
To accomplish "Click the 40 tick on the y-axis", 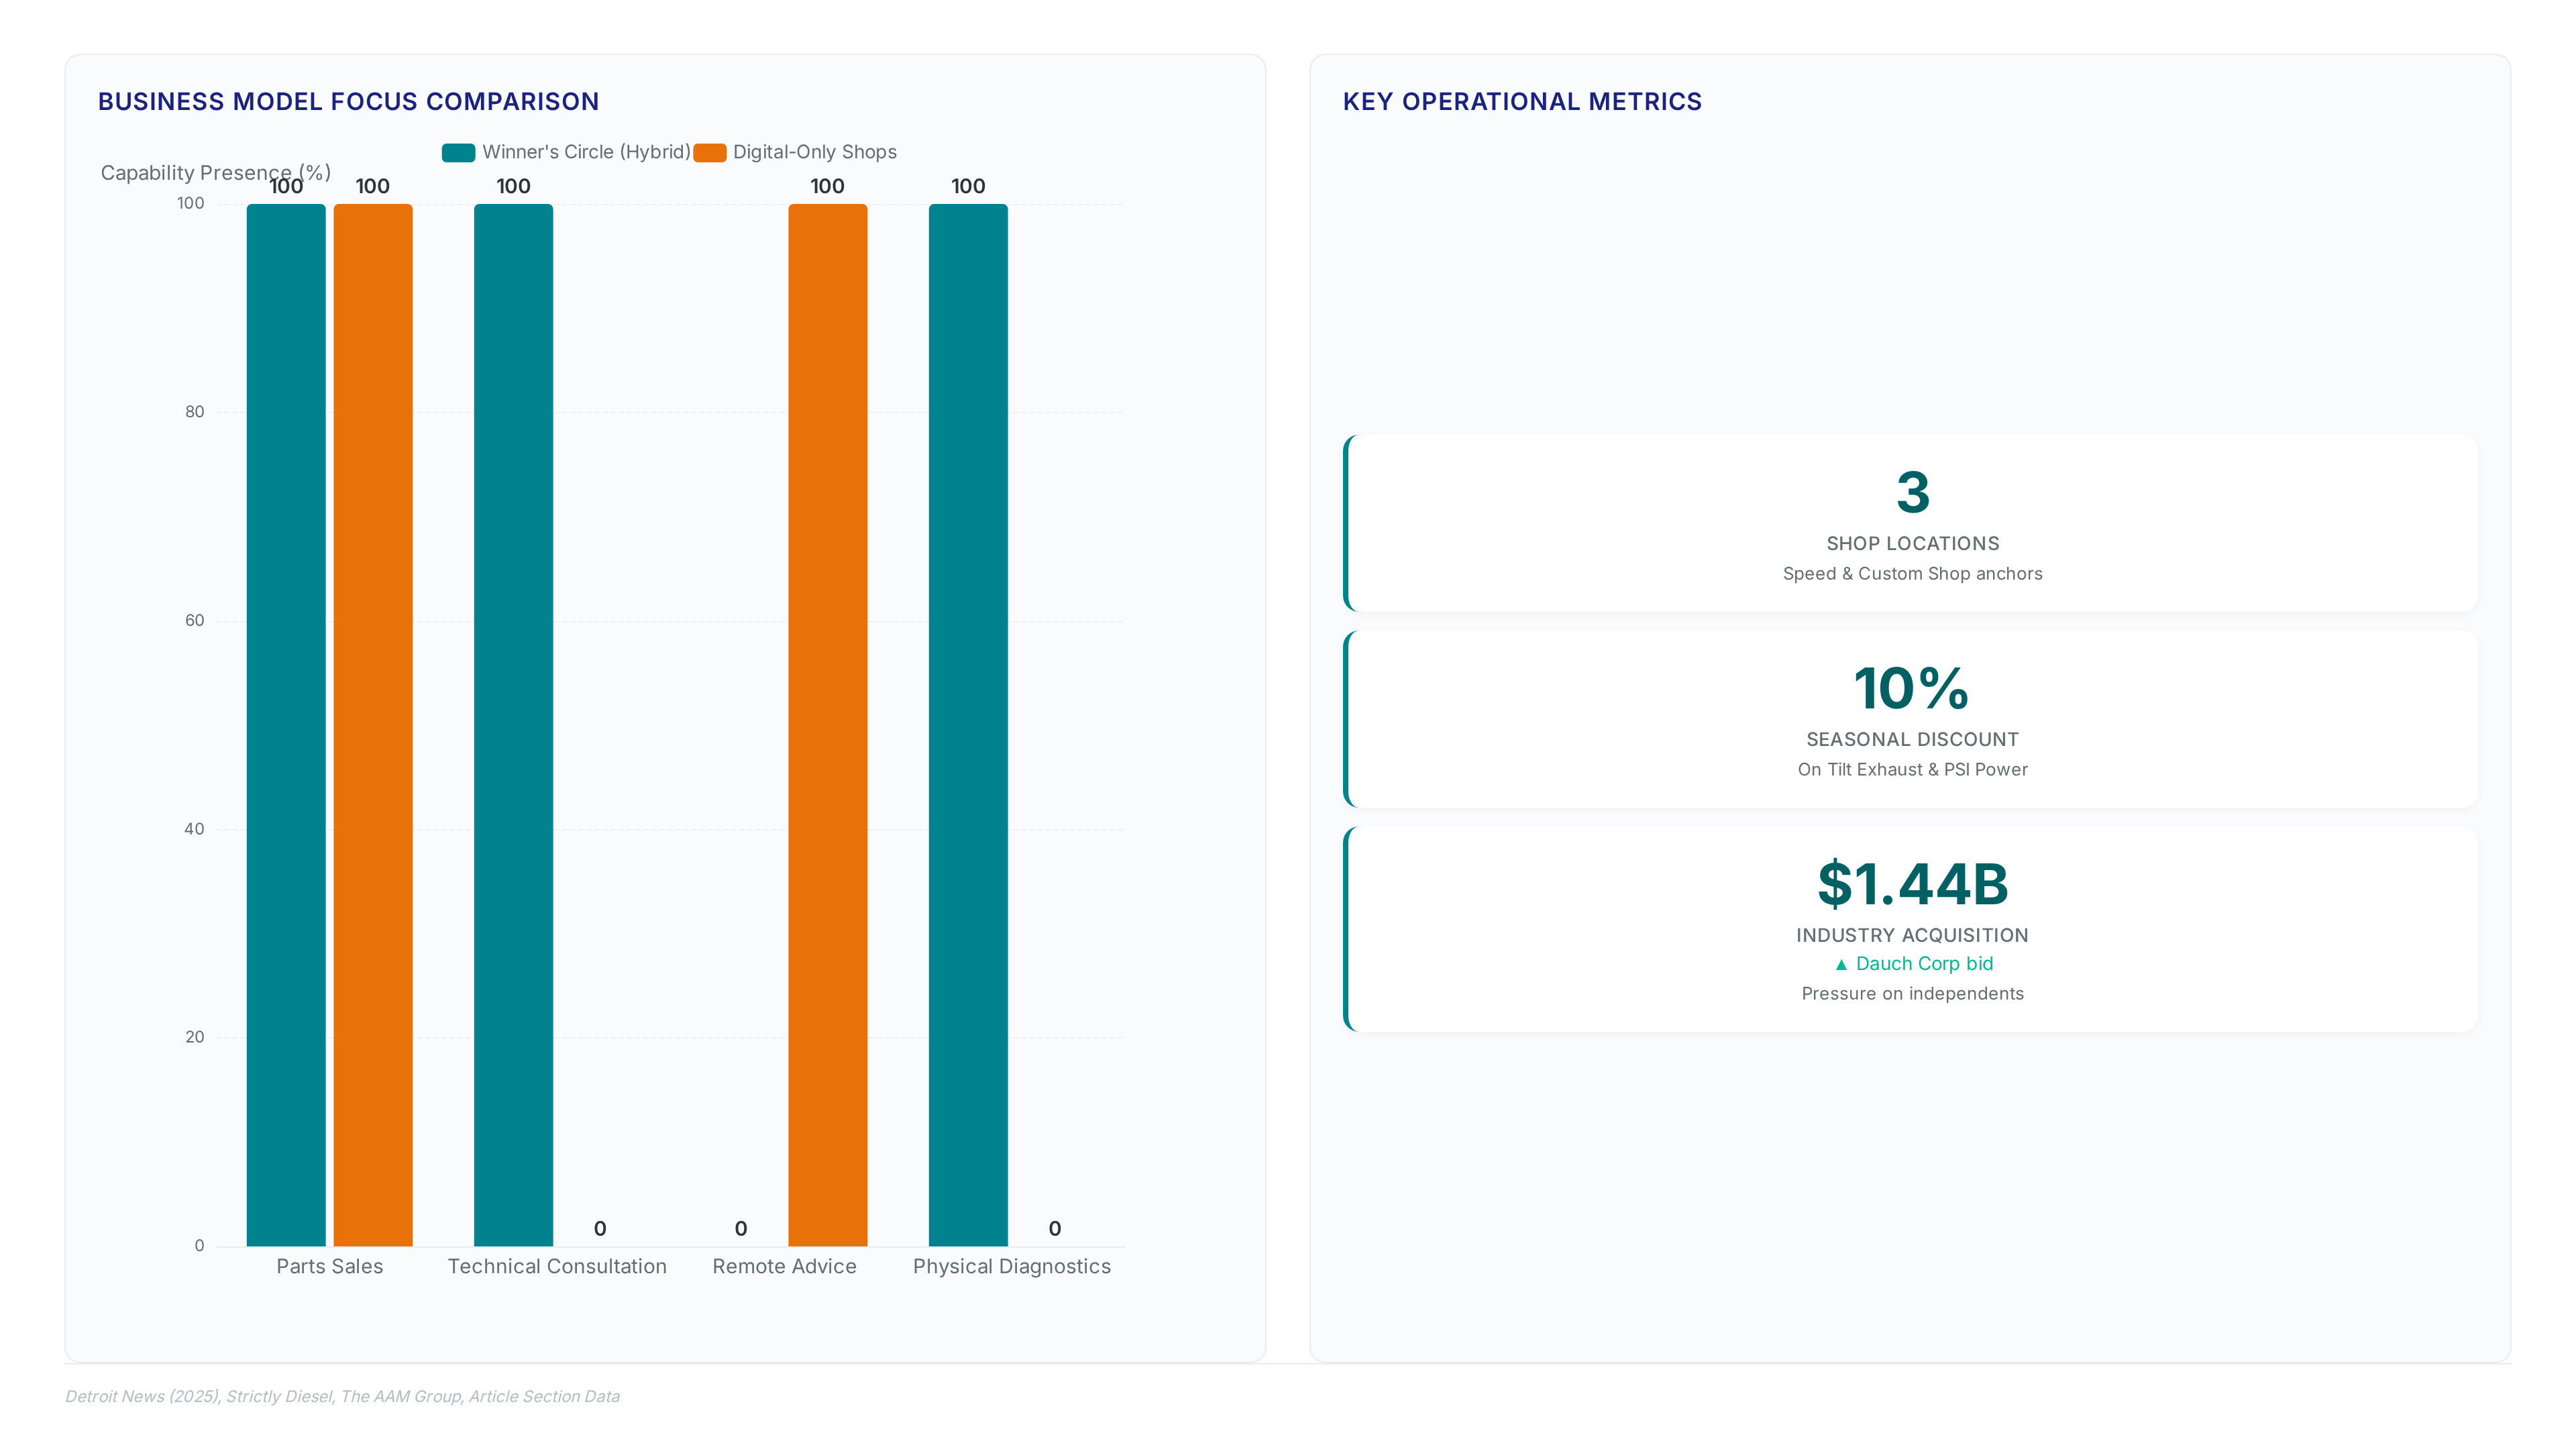I will point(195,829).
